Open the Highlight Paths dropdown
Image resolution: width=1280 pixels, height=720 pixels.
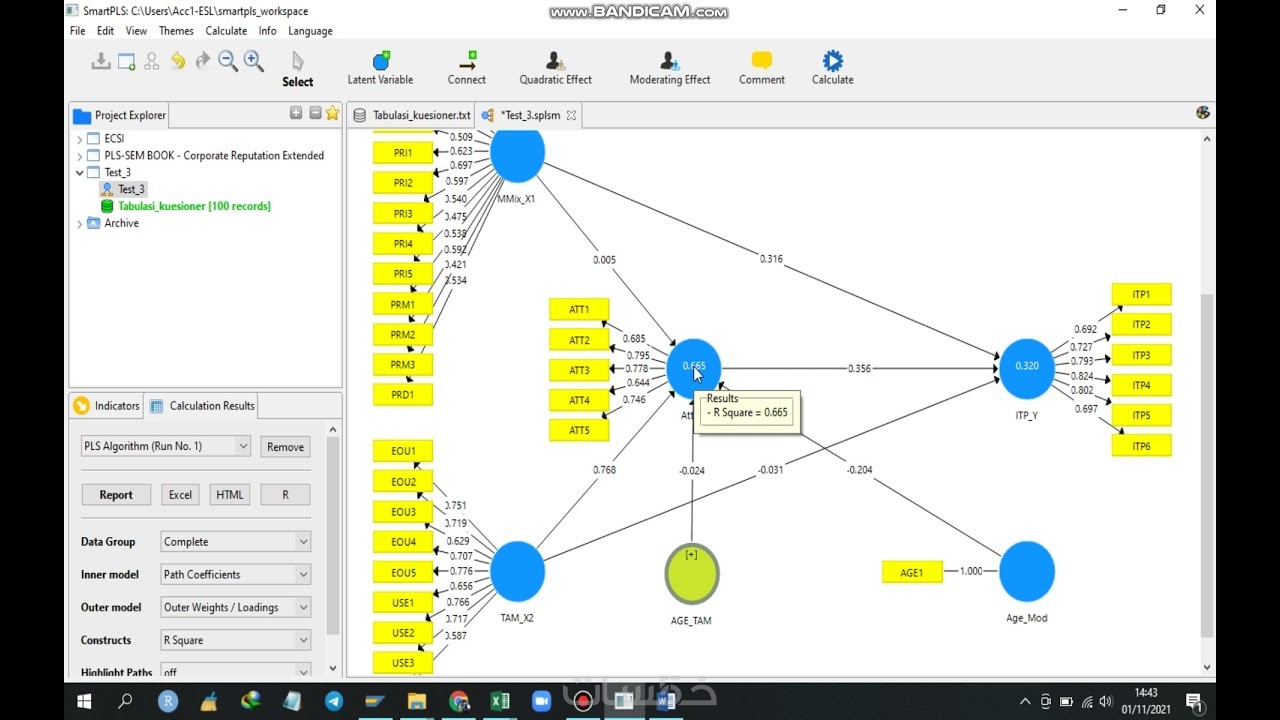click(x=236, y=672)
